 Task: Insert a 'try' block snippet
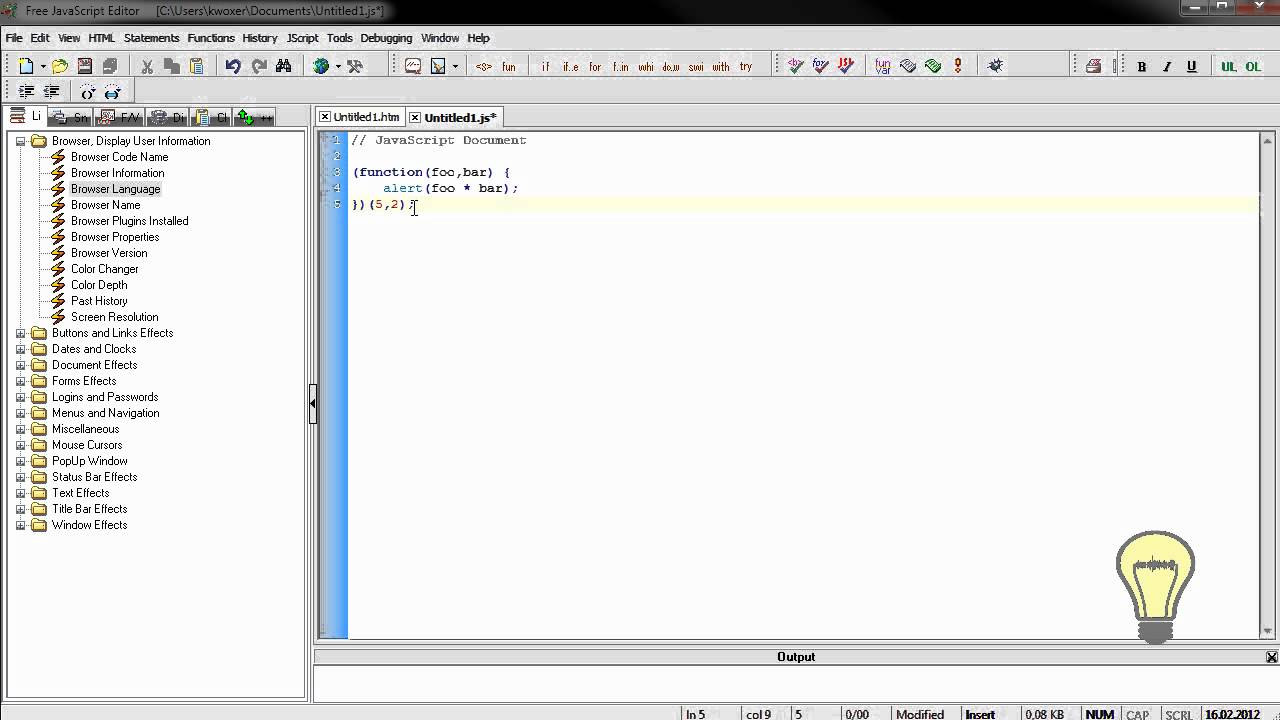click(x=746, y=67)
